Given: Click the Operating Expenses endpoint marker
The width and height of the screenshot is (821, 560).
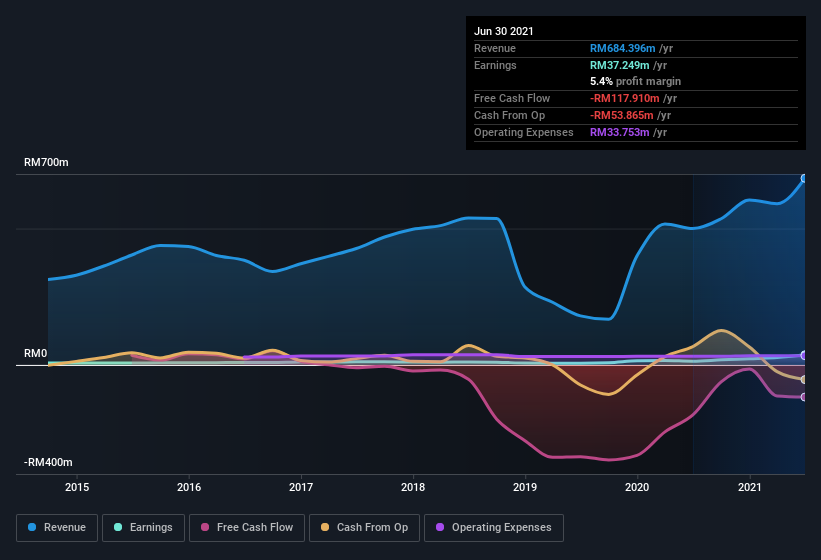Looking at the screenshot, I should click(x=804, y=355).
